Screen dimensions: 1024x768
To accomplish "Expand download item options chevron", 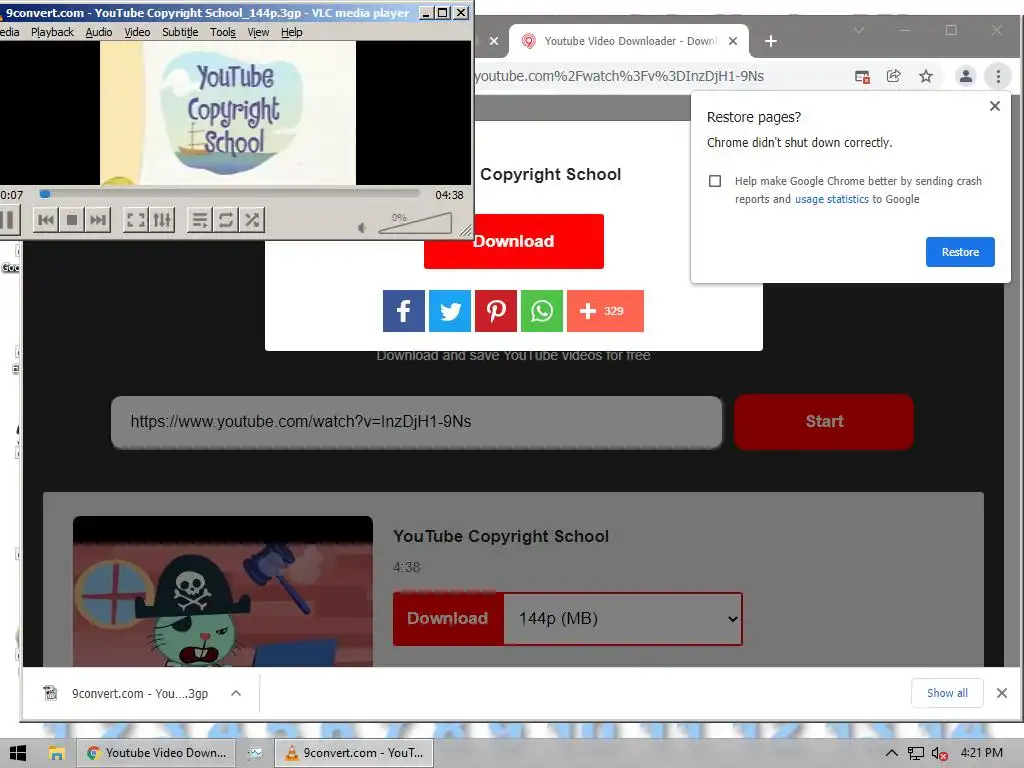I will [236, 694].
